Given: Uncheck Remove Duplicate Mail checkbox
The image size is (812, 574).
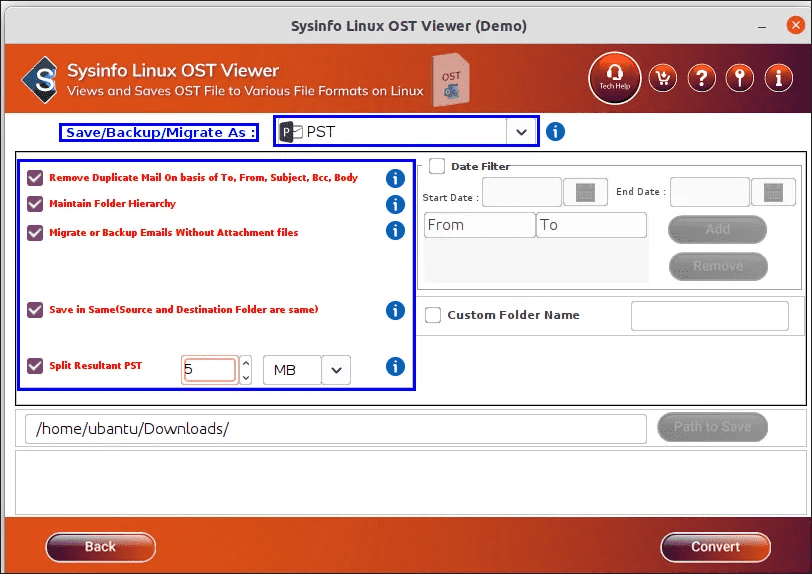Looking at the screenshot, I should (x=35, y=178).
